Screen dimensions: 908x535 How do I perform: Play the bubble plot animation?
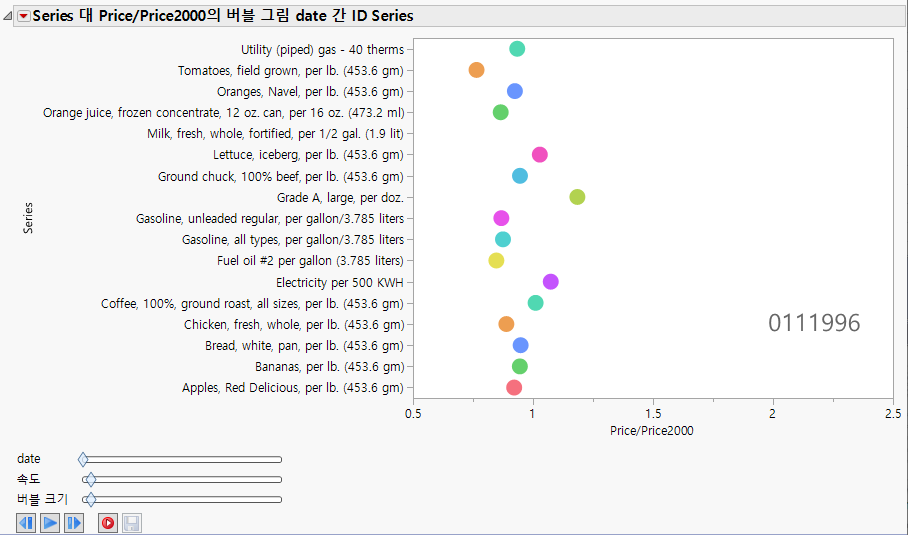(50, 523)
